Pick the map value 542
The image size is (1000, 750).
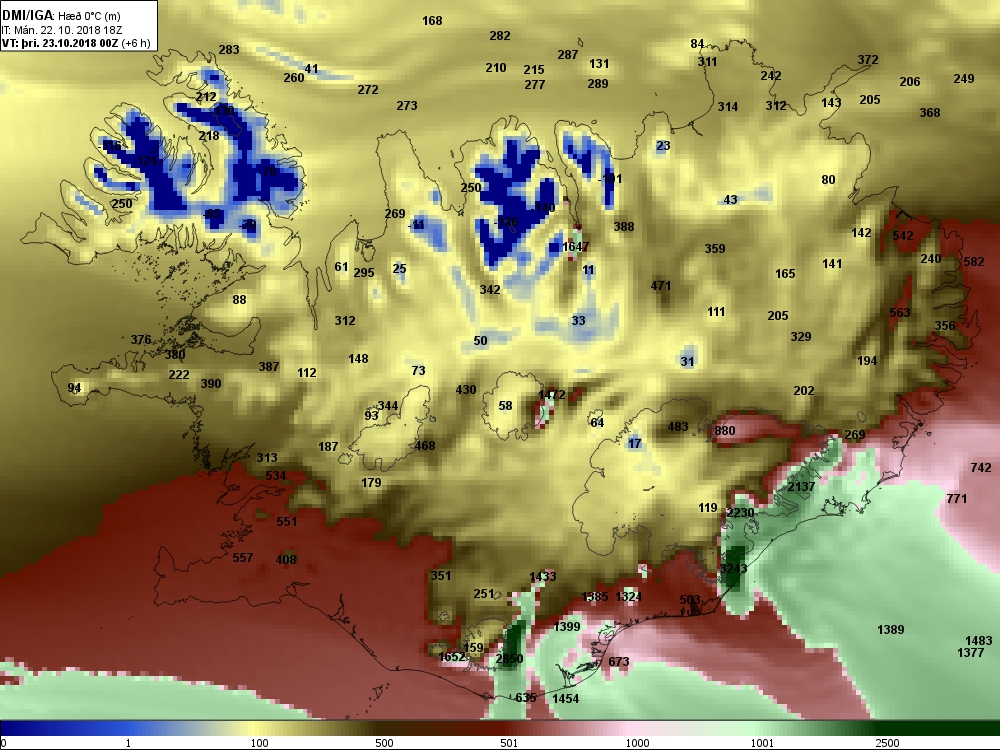point(903,235)
